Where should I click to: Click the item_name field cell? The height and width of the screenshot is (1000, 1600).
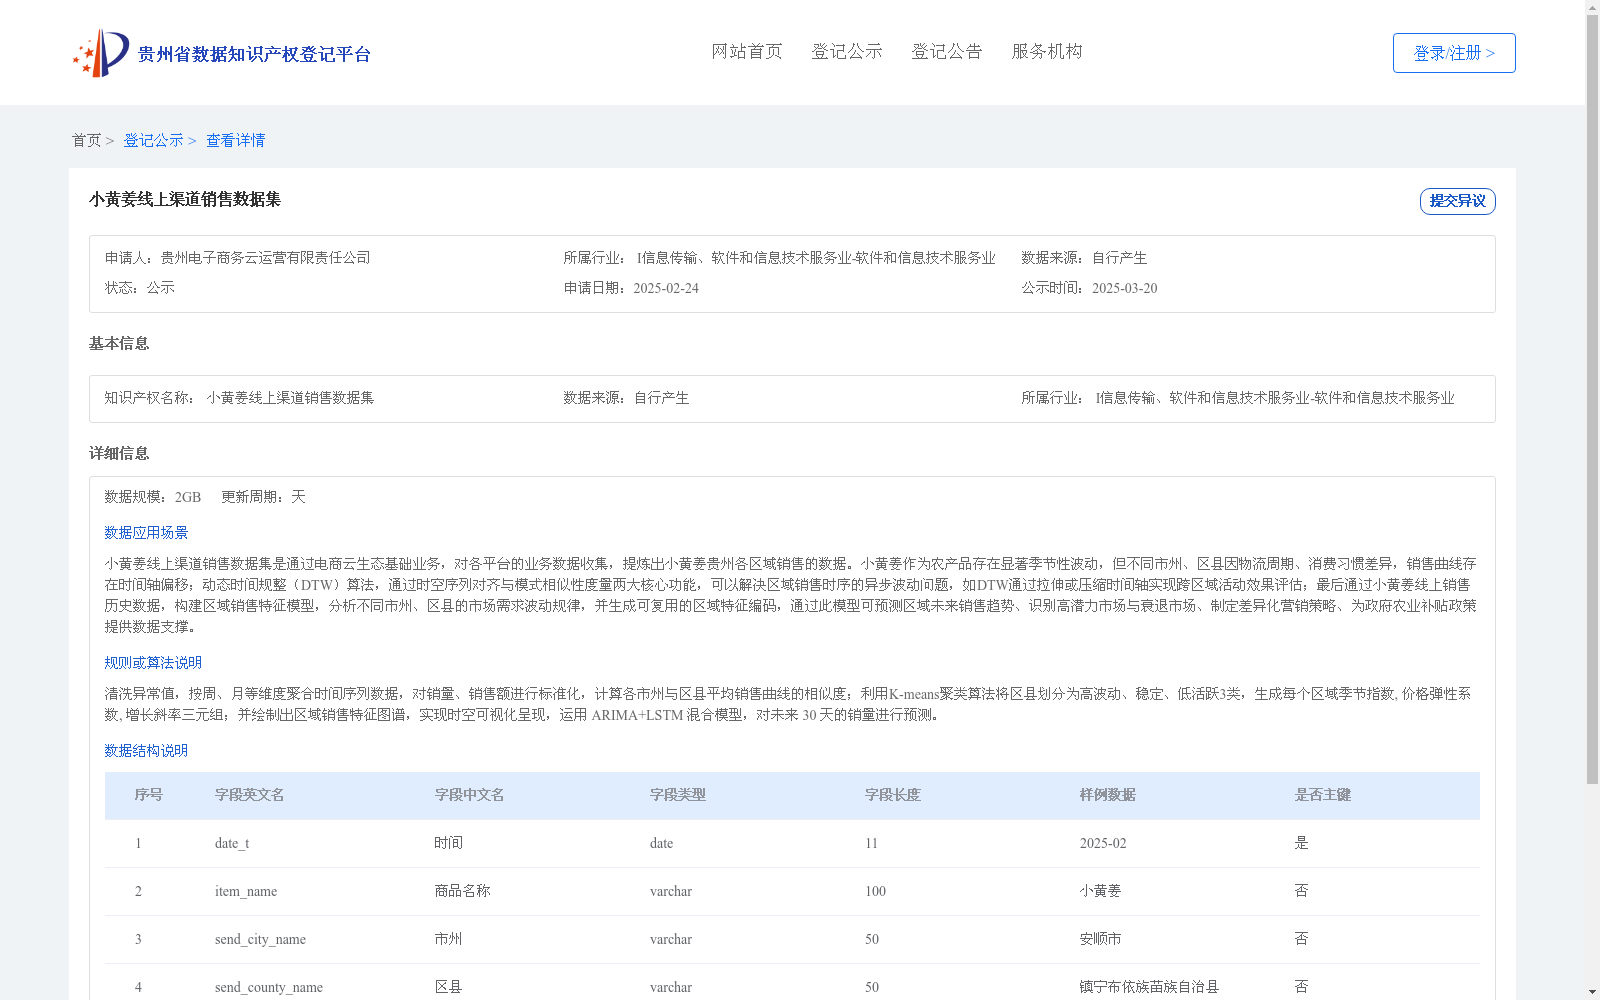[246, 891]
